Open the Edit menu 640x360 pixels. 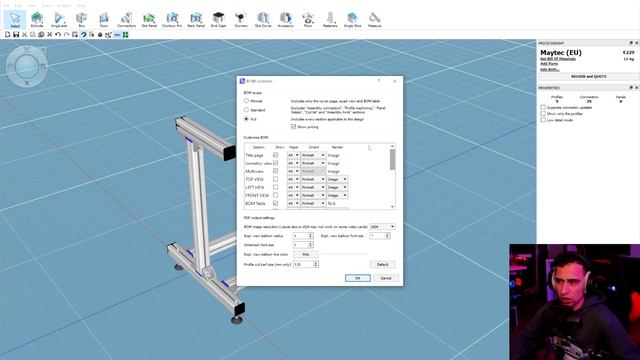click(18, 6)
